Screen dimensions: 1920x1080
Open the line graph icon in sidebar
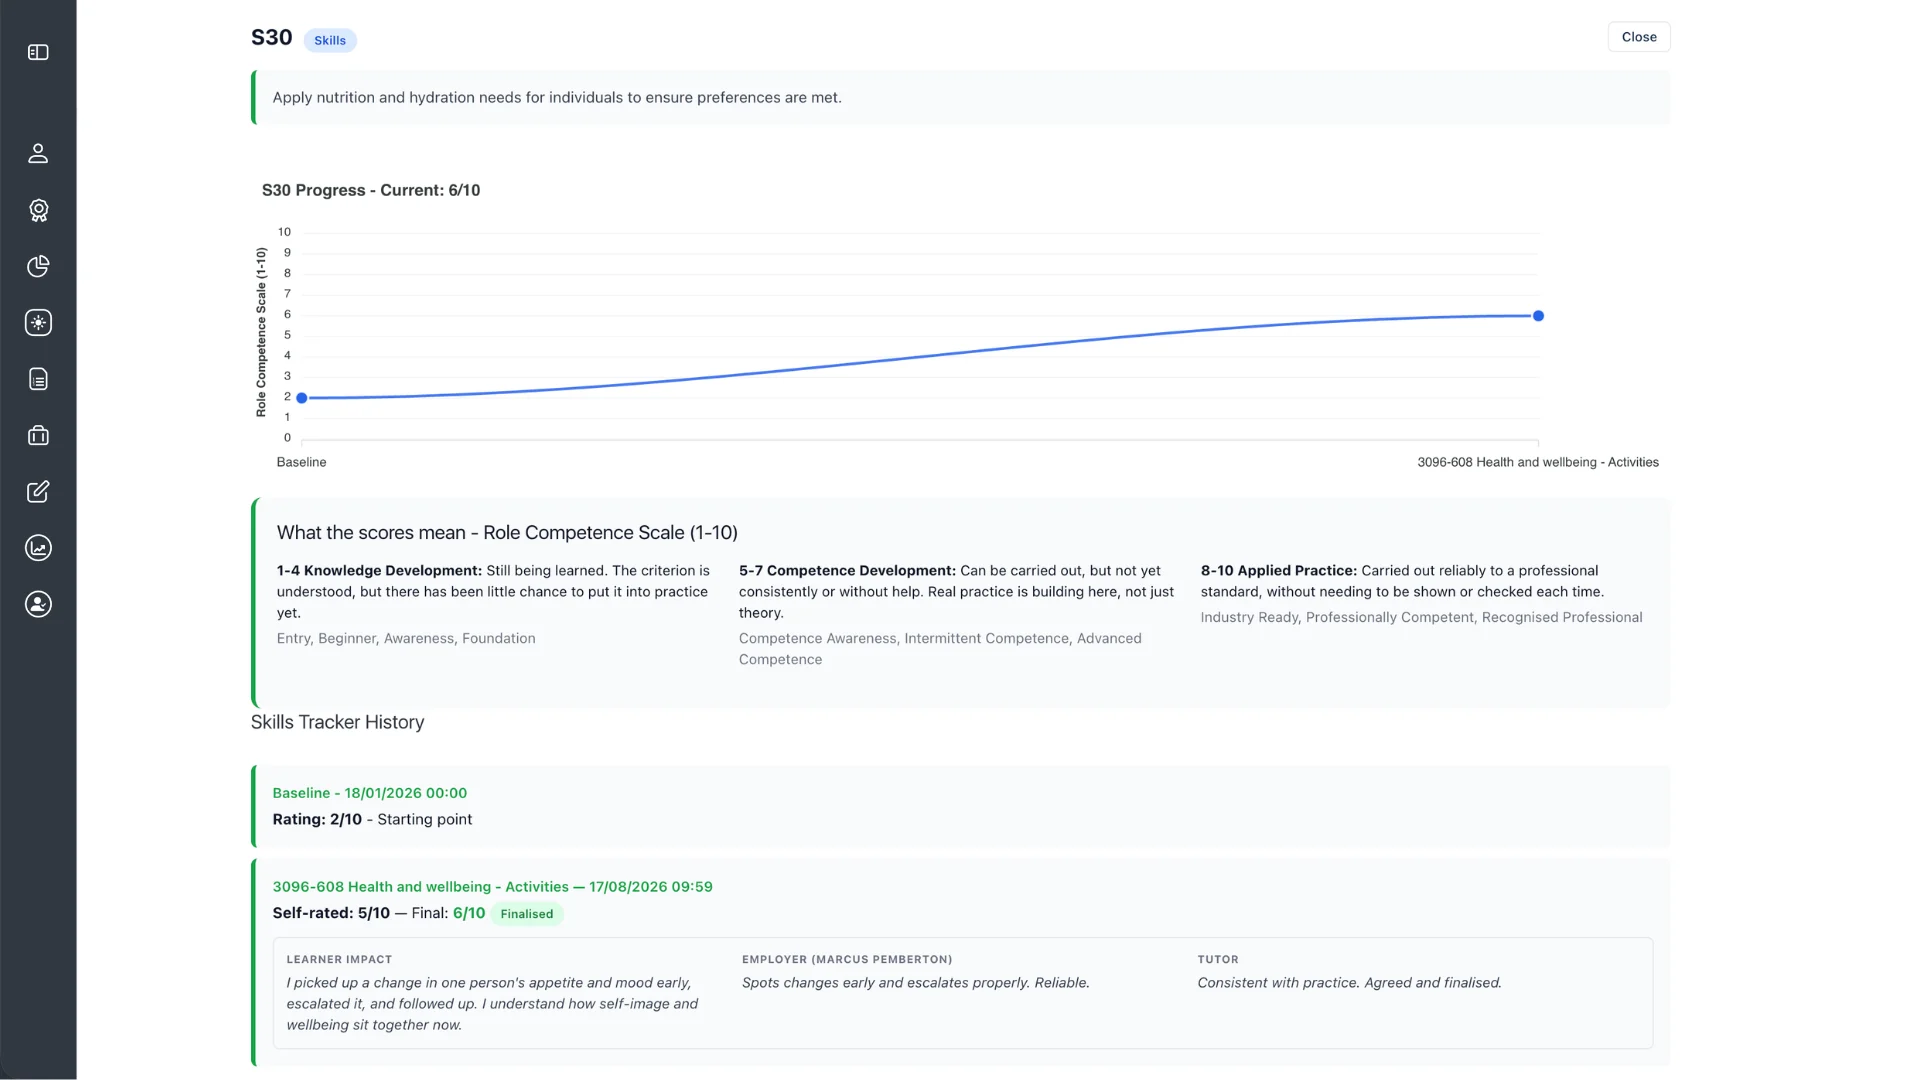pyautogui.click(x=38, y=548)
